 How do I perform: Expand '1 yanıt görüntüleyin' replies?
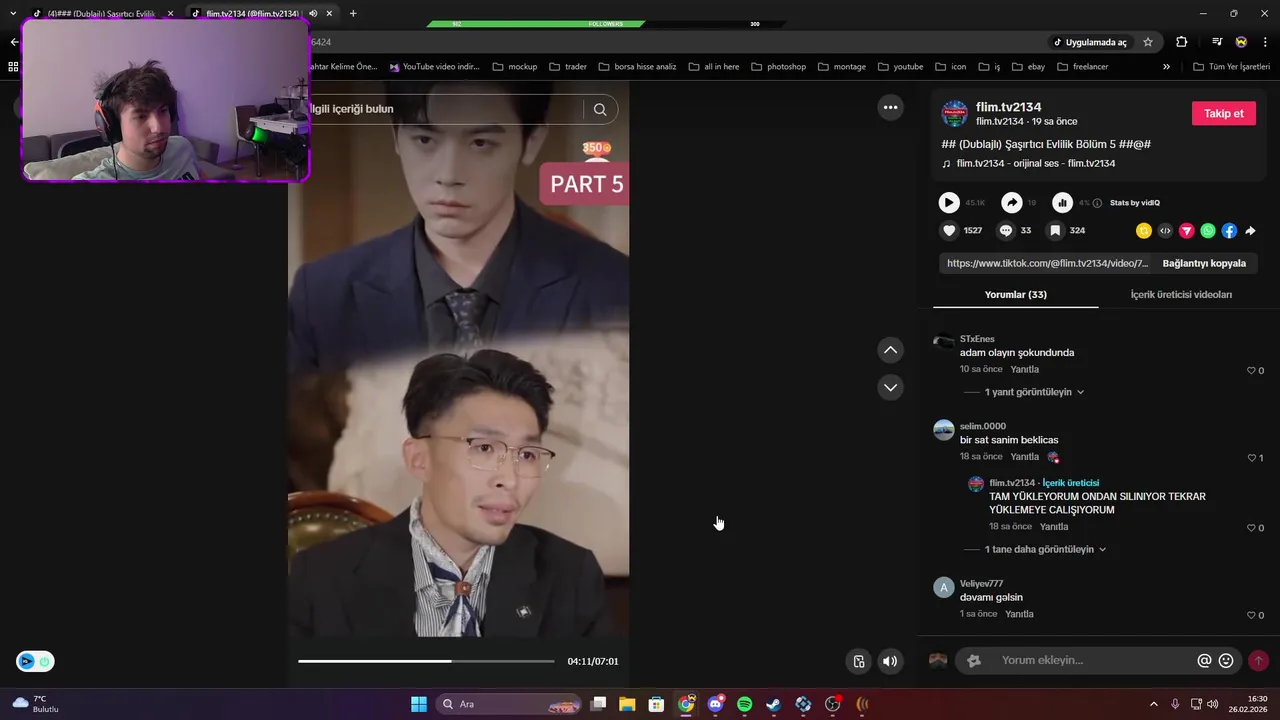pos(1034,392)
